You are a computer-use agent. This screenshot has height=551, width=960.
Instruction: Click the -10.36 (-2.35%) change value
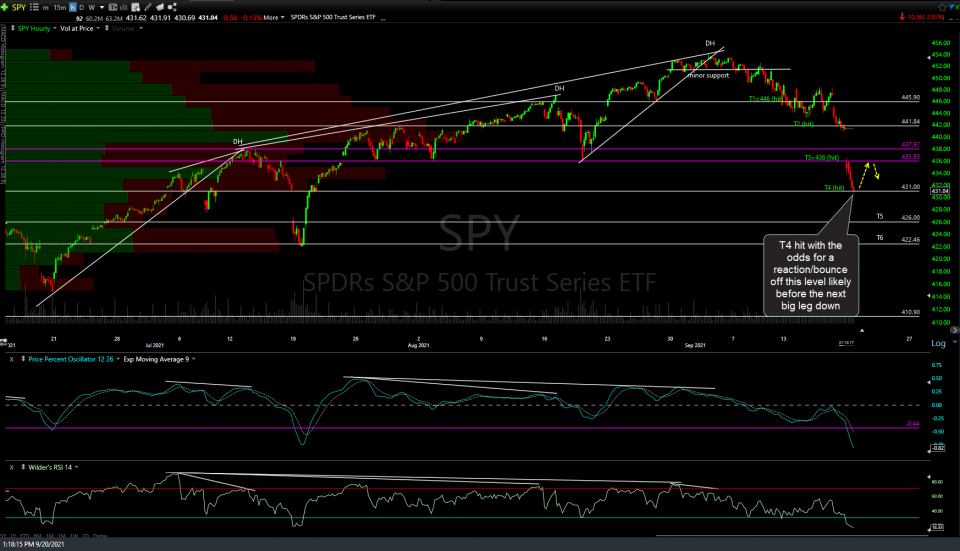pyautogui.click(x=926, y=17)
